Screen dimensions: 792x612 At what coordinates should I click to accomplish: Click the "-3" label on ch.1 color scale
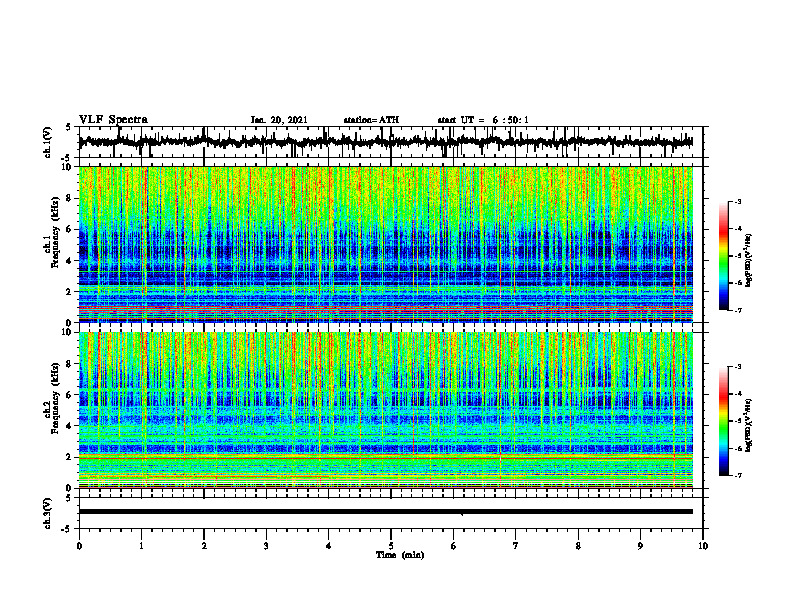point(737,202)
